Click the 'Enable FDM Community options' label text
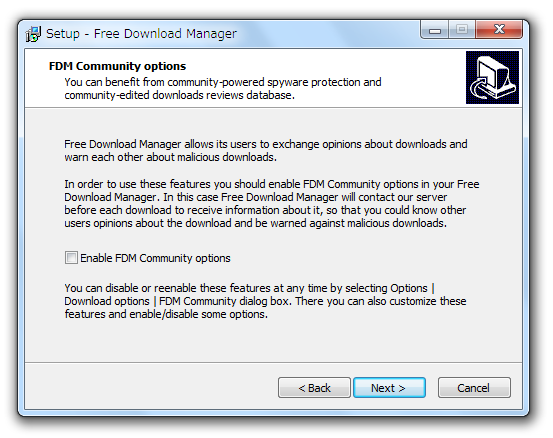 155,258
